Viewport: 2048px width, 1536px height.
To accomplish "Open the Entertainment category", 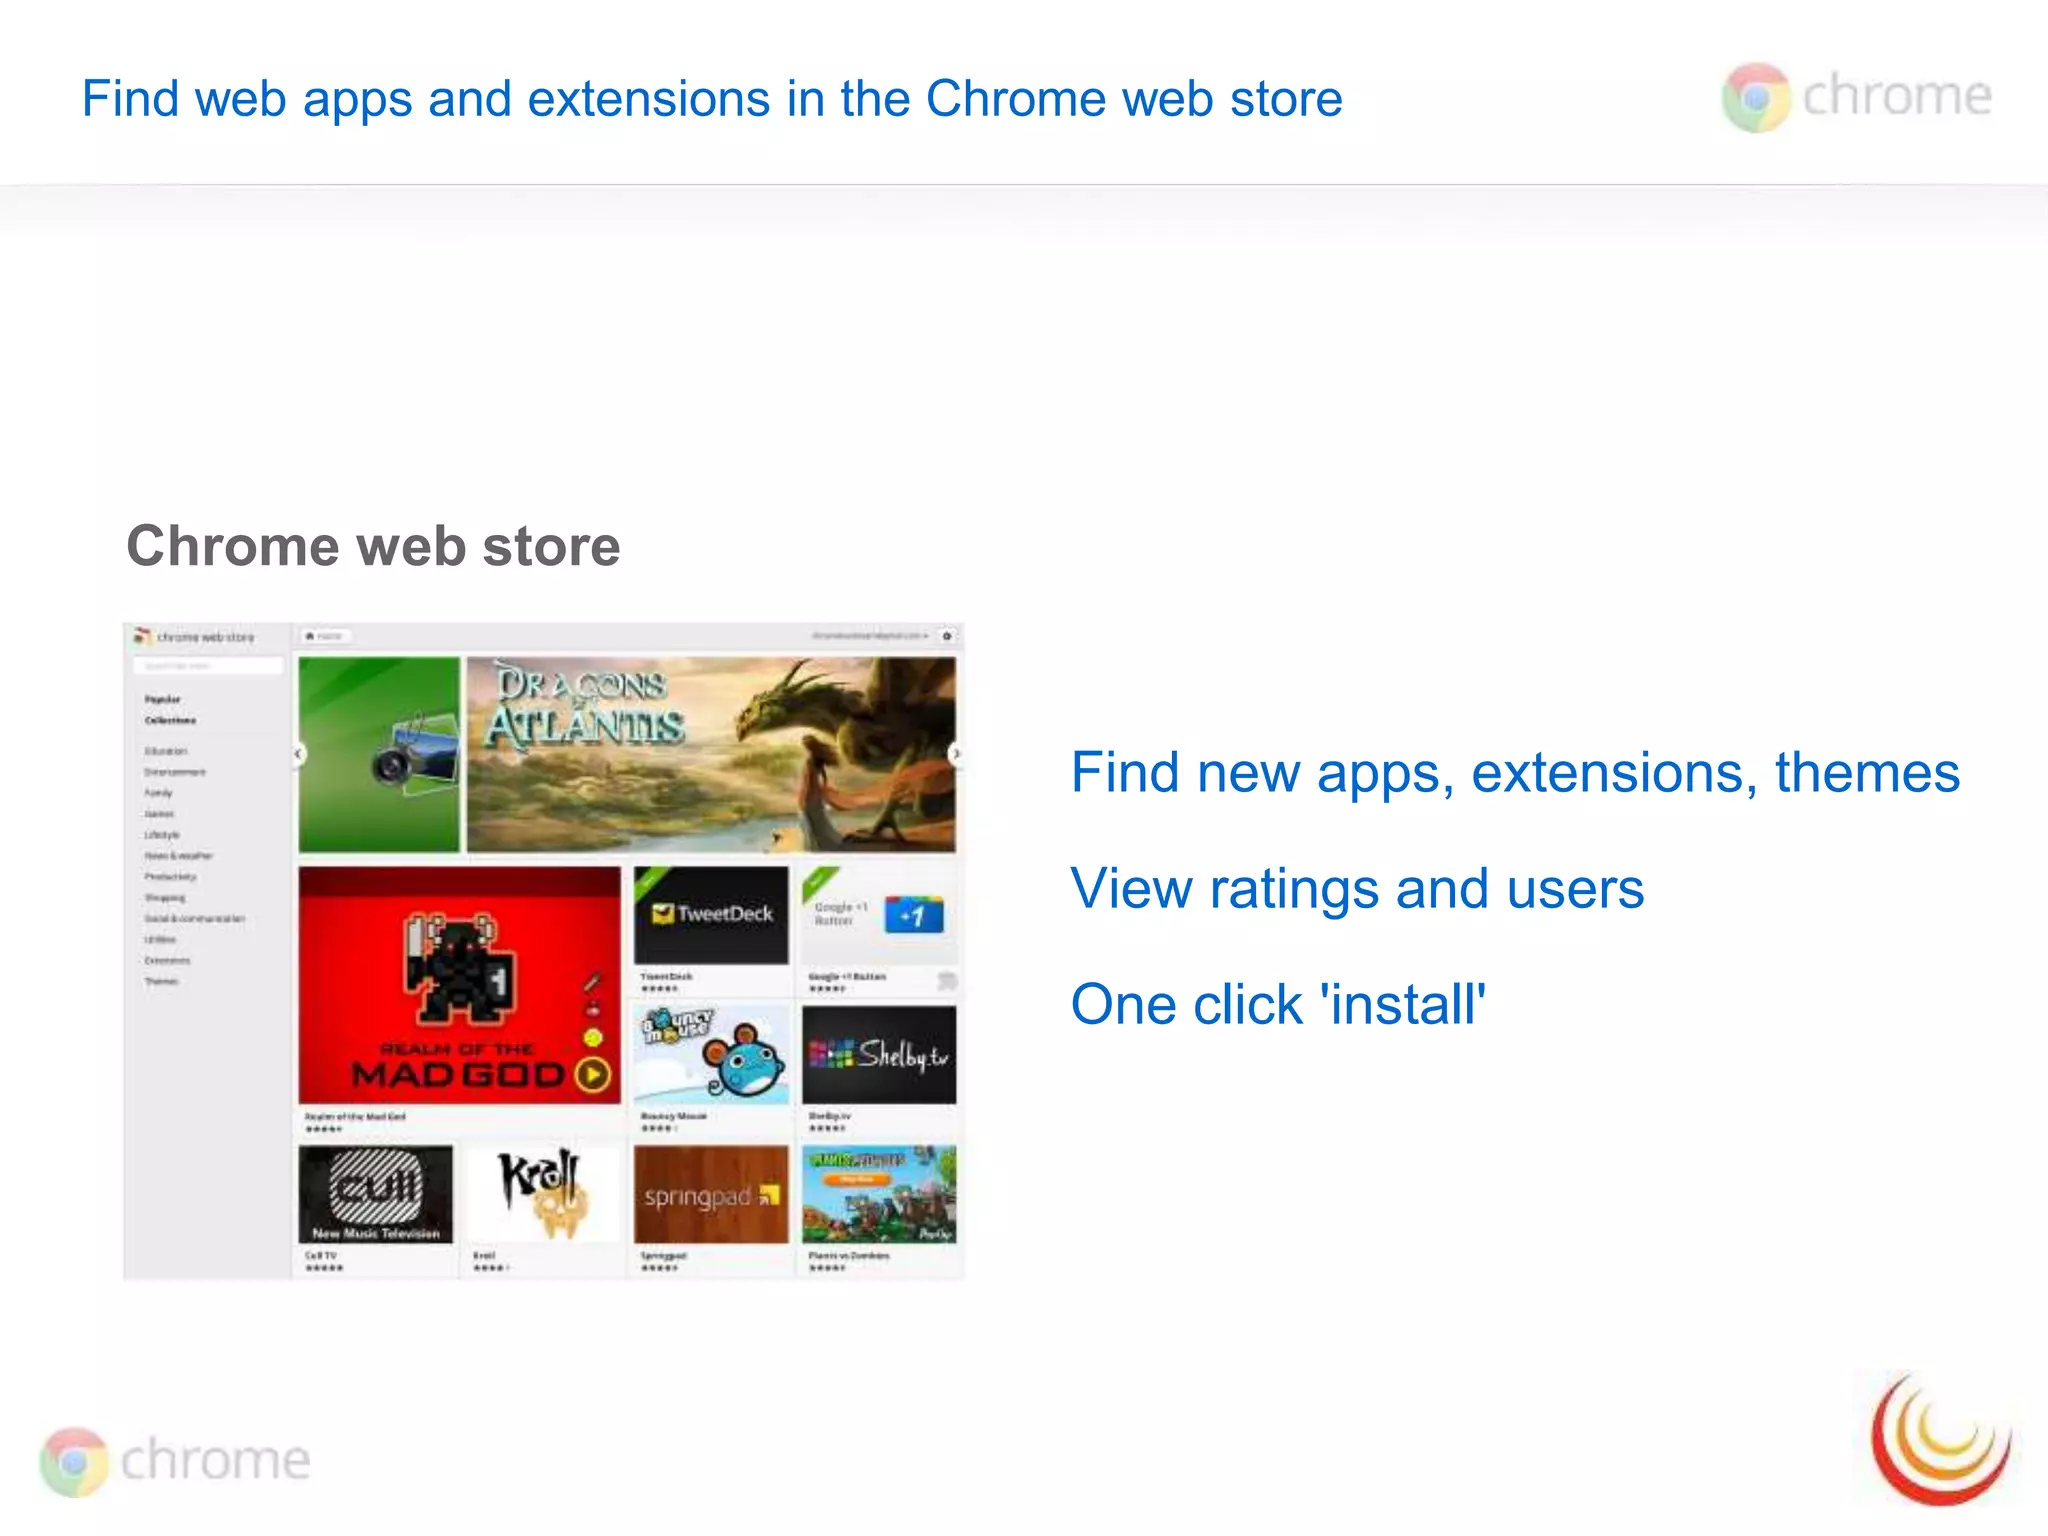I will tap(175, 772).
